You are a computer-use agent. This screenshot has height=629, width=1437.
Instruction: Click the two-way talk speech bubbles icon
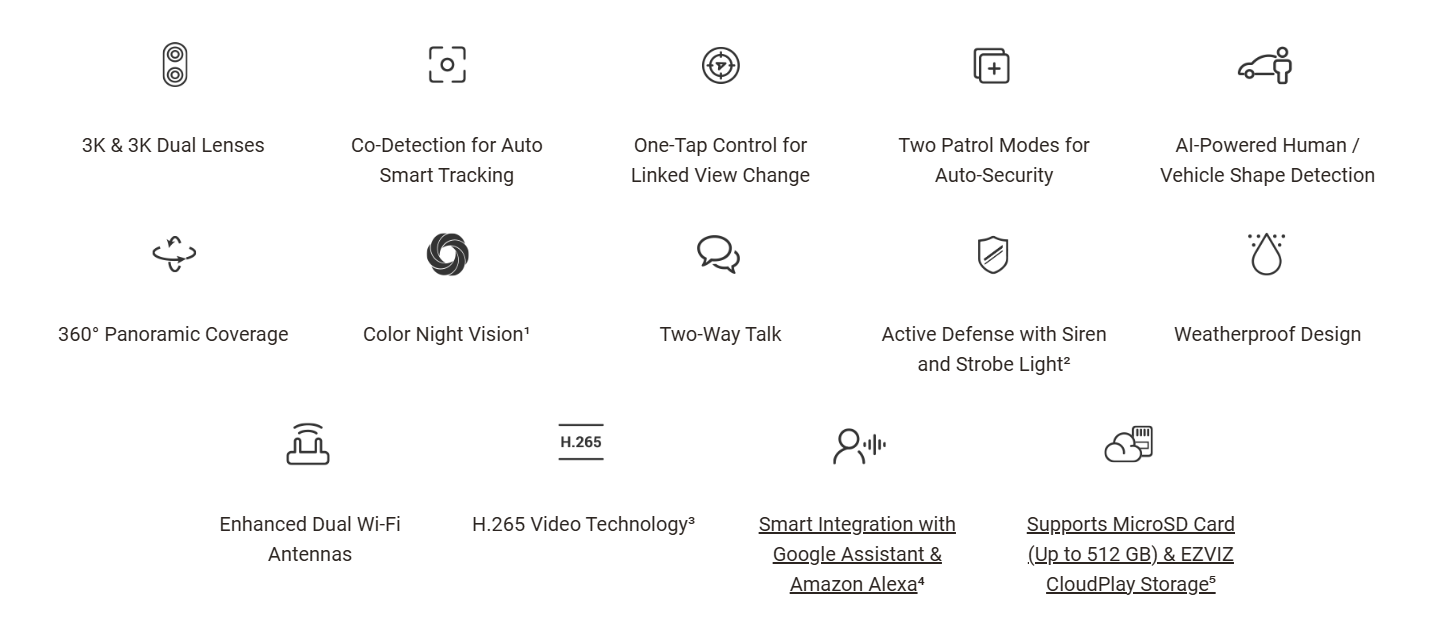coord(719,254)
